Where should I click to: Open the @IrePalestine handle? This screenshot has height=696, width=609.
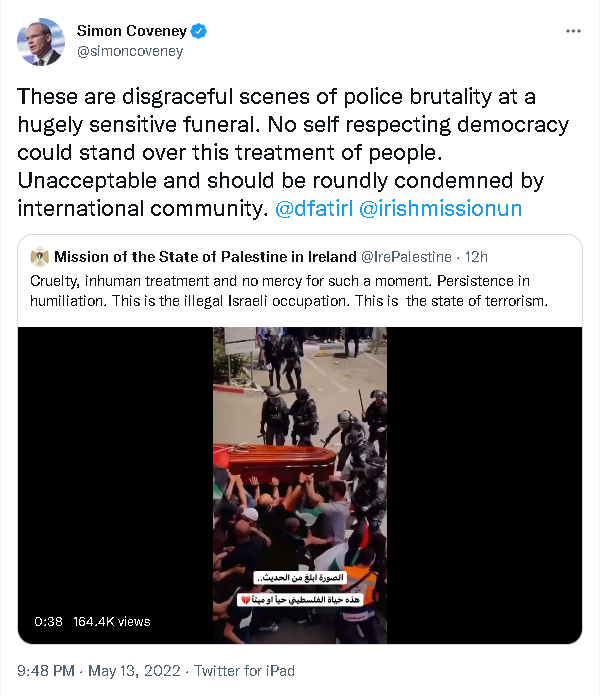407,257
